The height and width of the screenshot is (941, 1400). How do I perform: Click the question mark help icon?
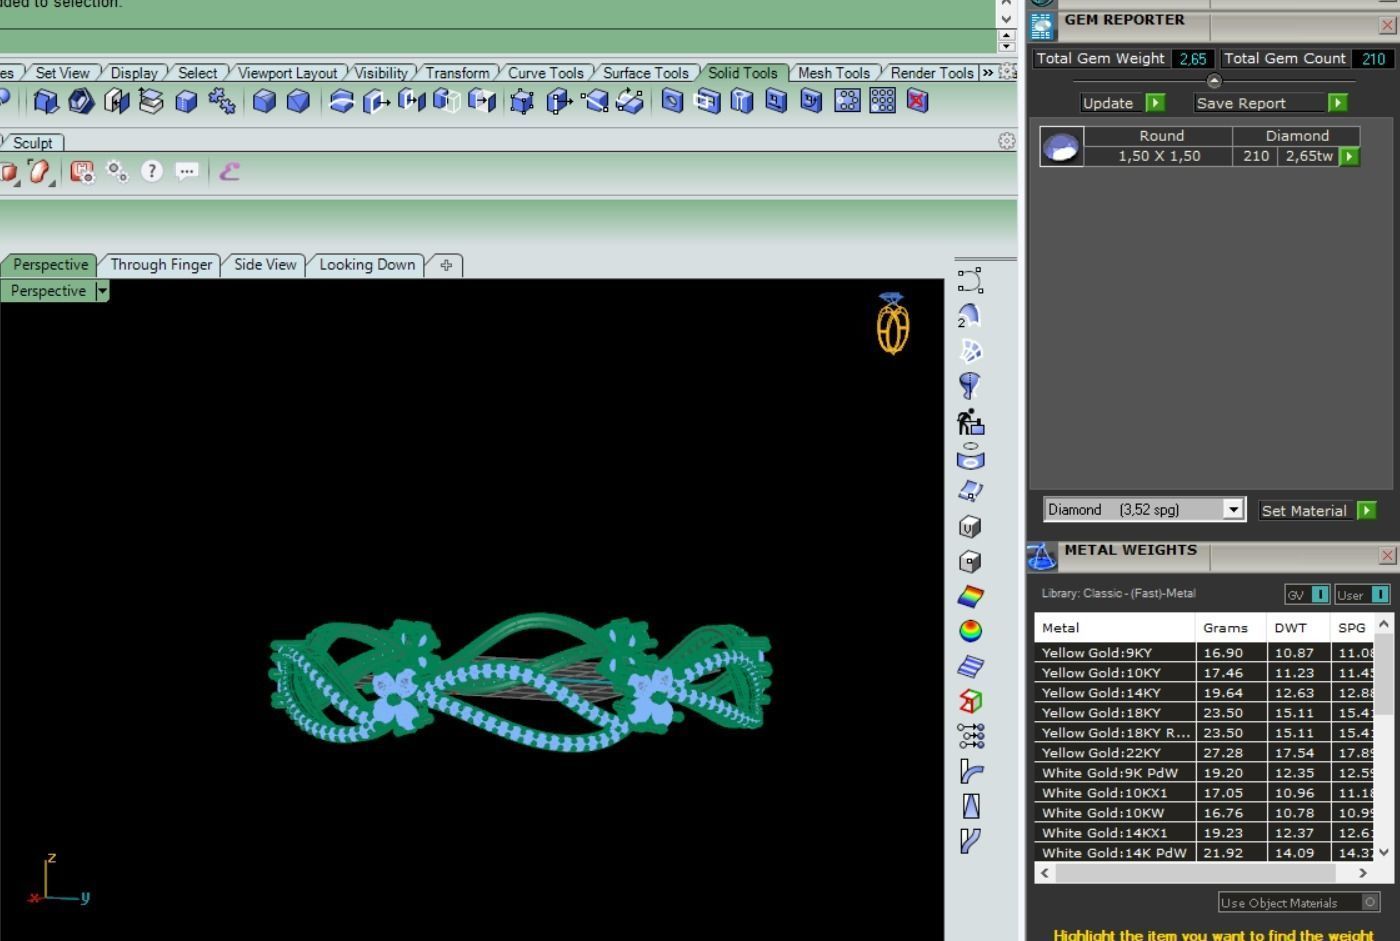[x=151, y=172]
